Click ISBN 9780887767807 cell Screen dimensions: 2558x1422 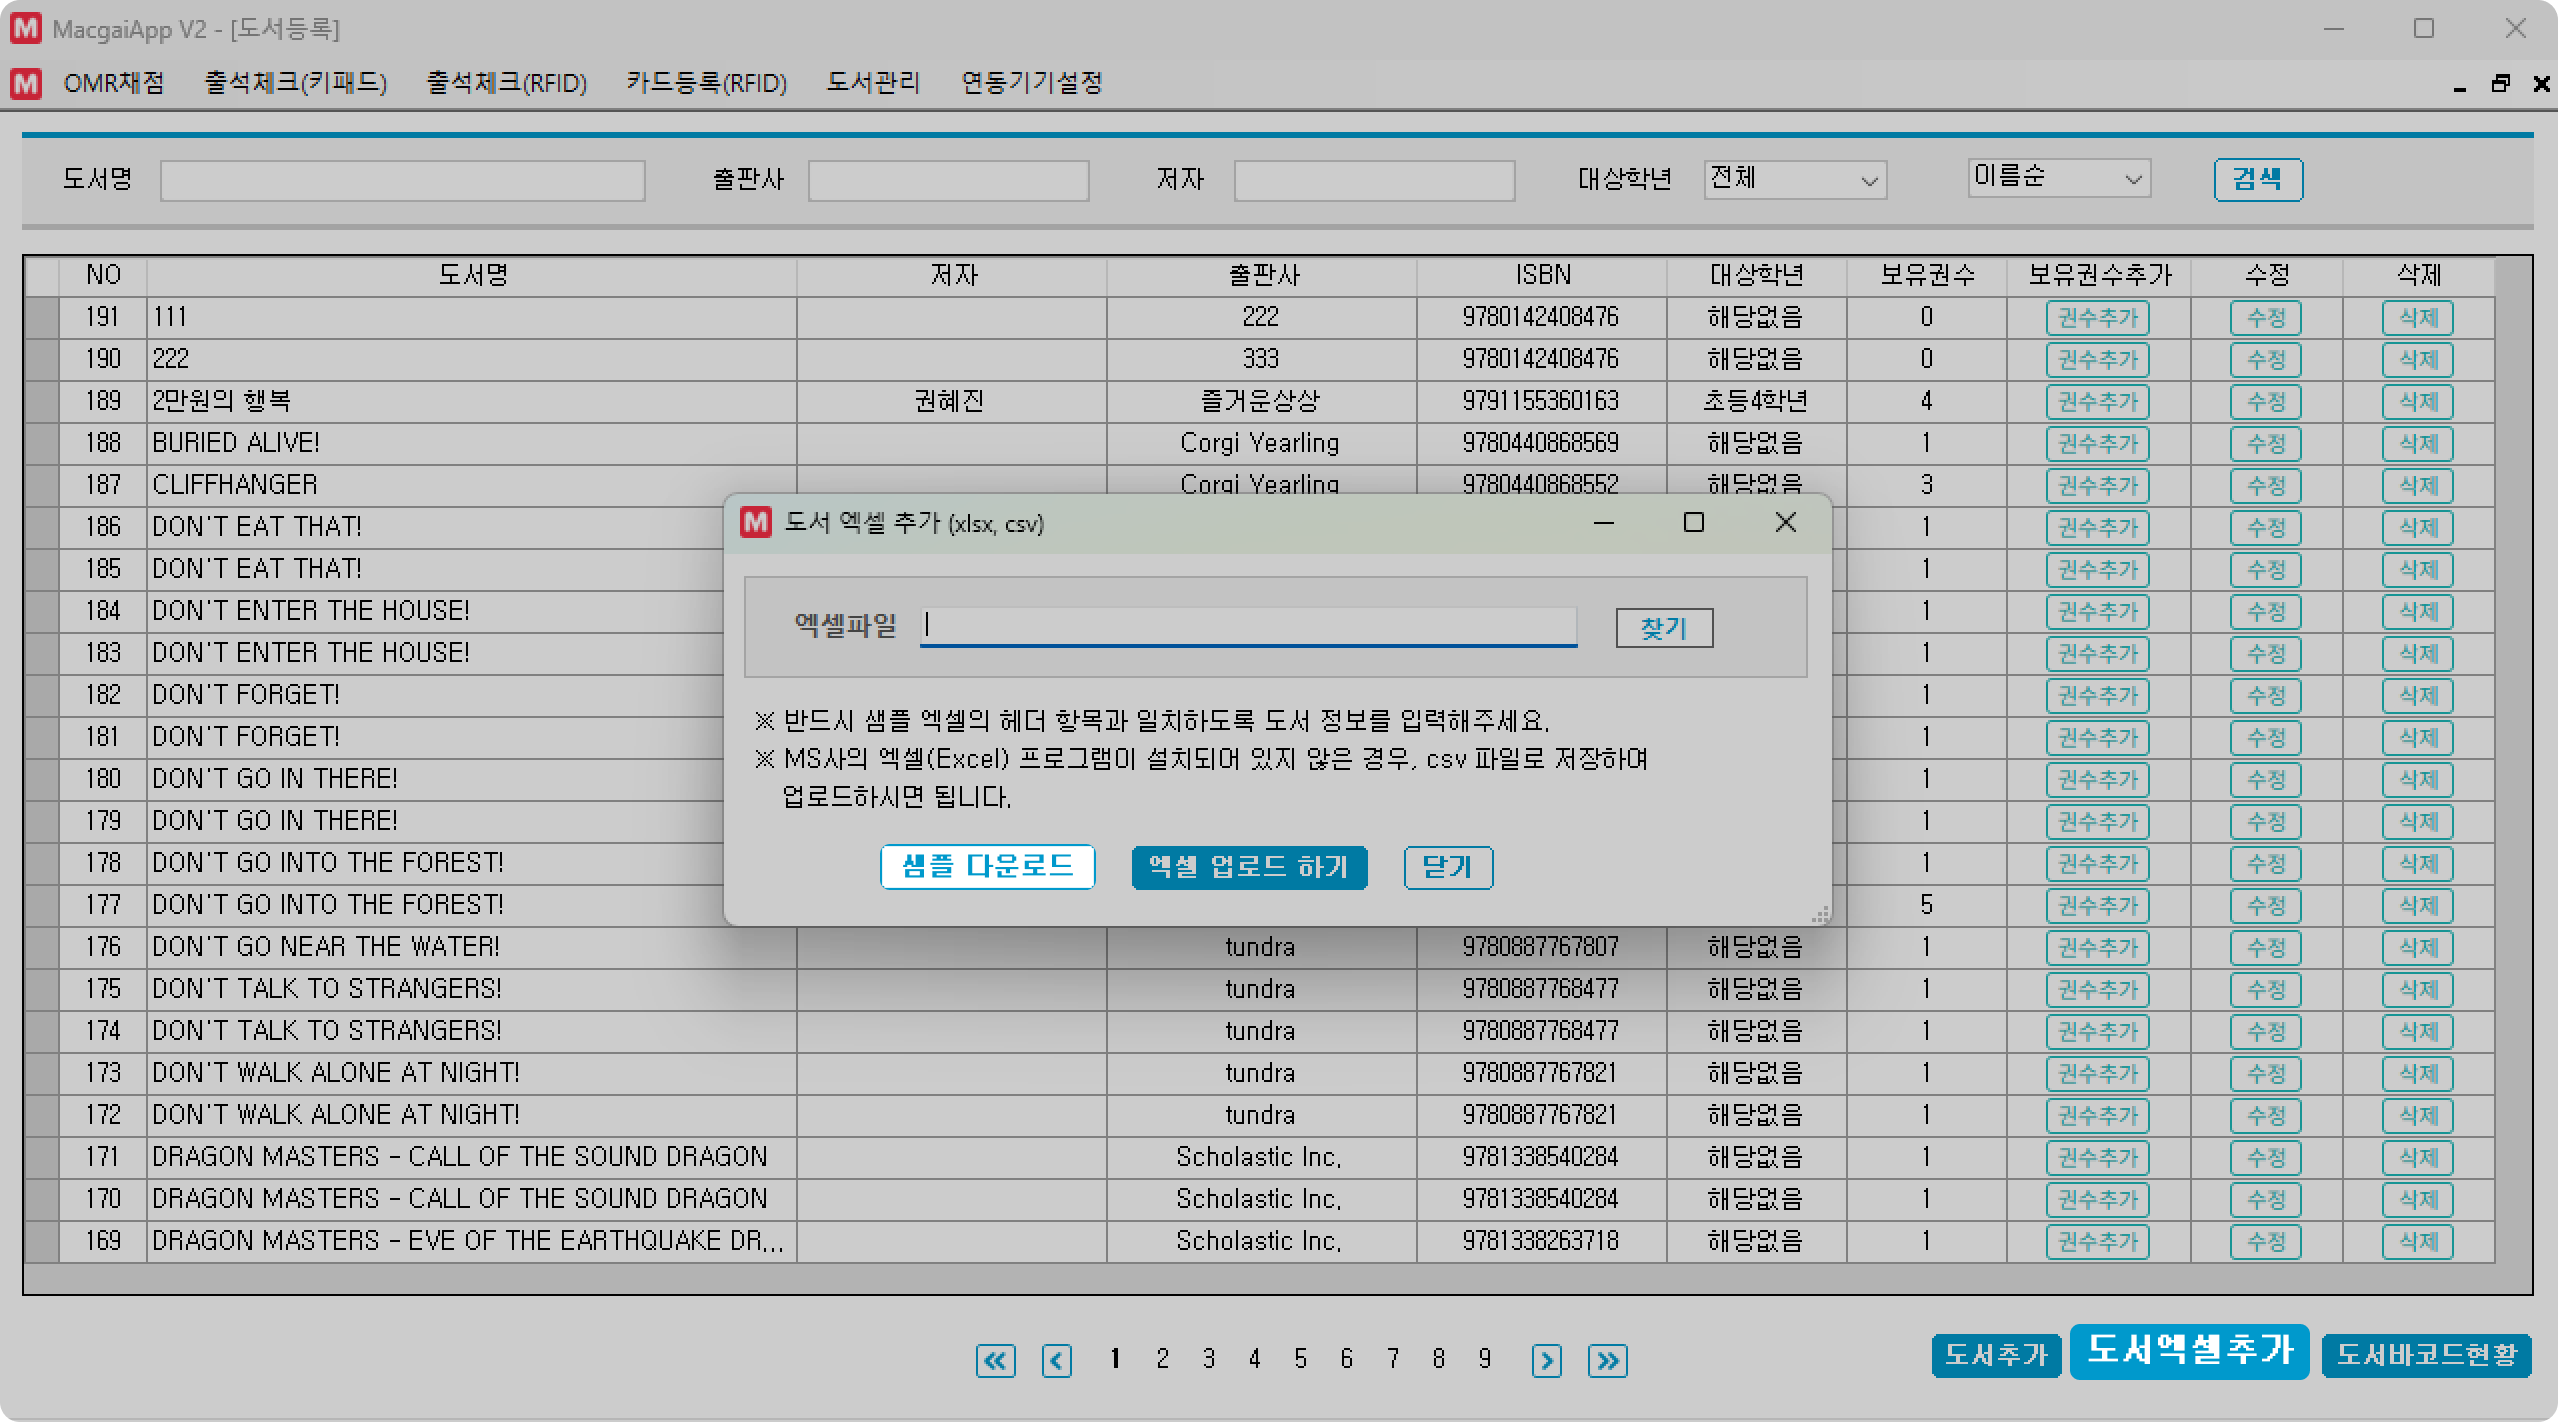tap(1541, 947)
